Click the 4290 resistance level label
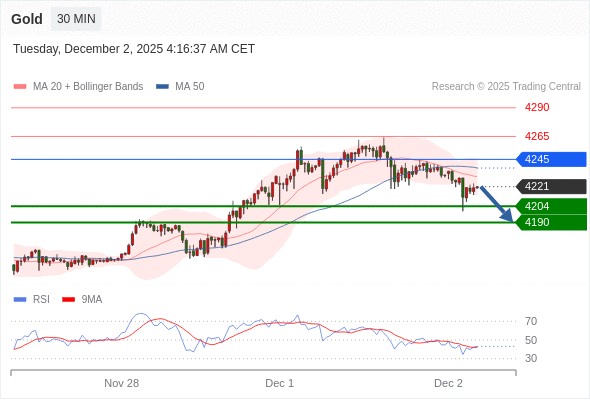Image resolution: width=590 pixels, height=400 pixels. 537,107
